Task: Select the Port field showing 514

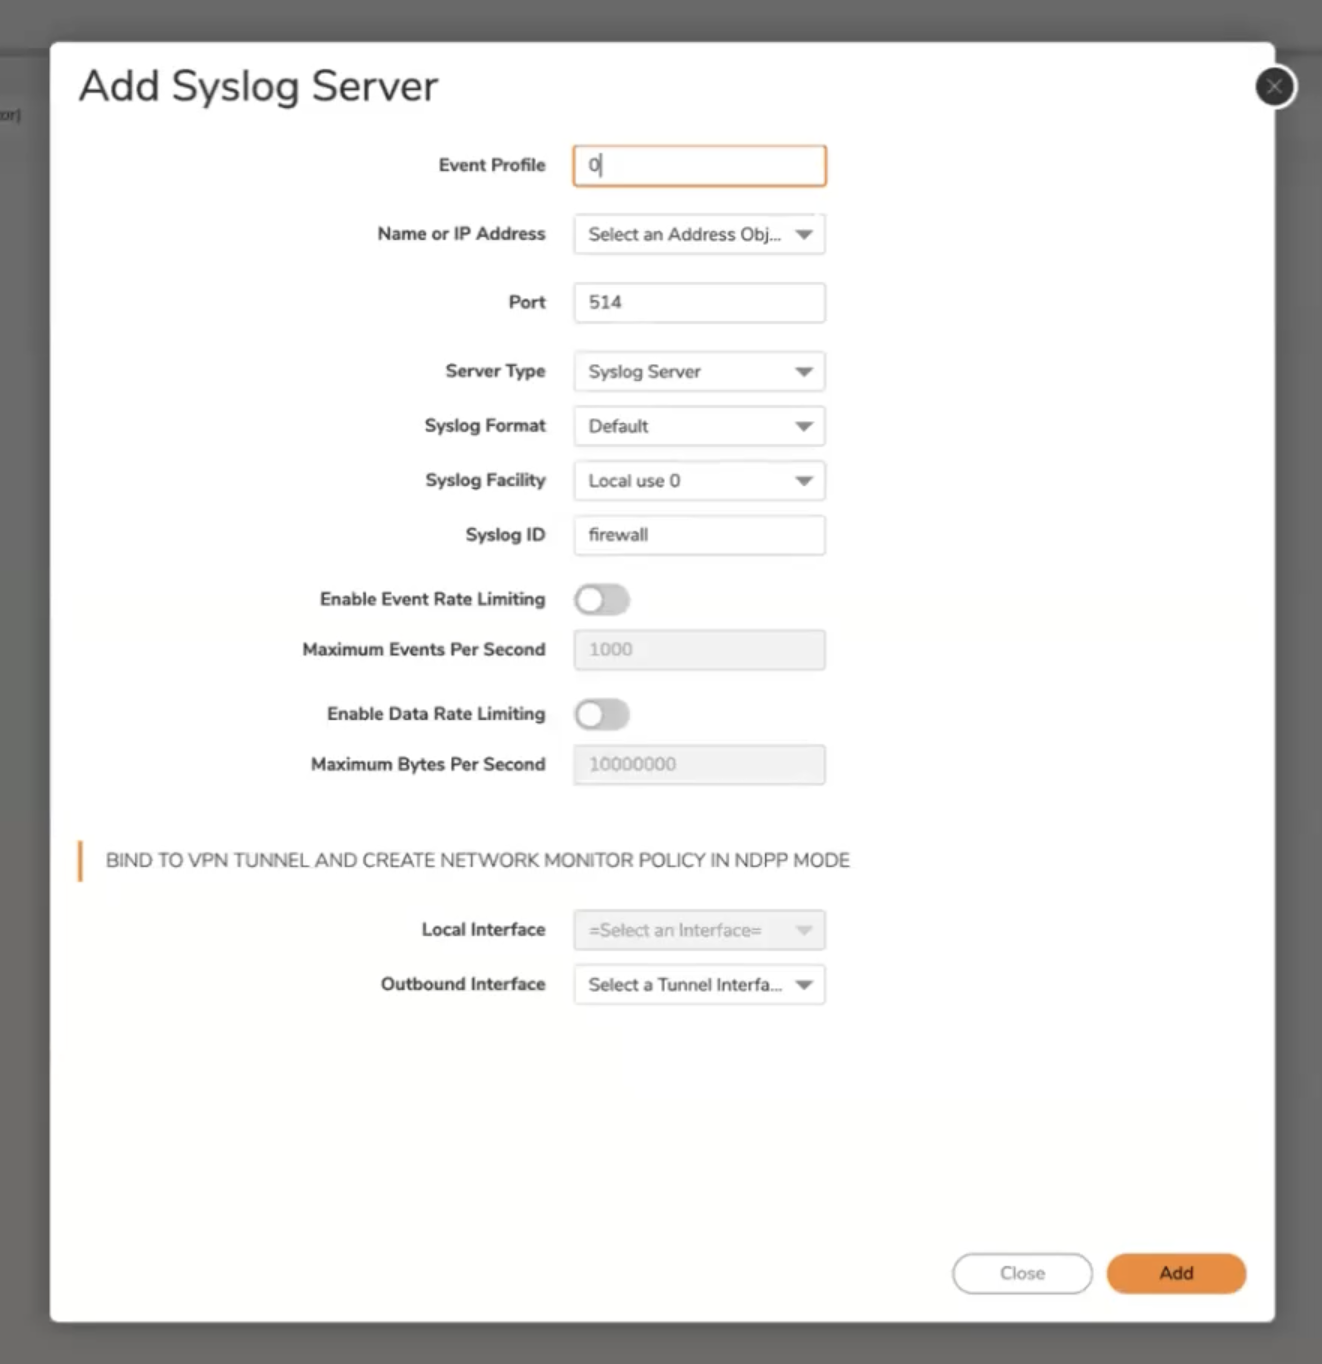Action: tap(698, 302)
